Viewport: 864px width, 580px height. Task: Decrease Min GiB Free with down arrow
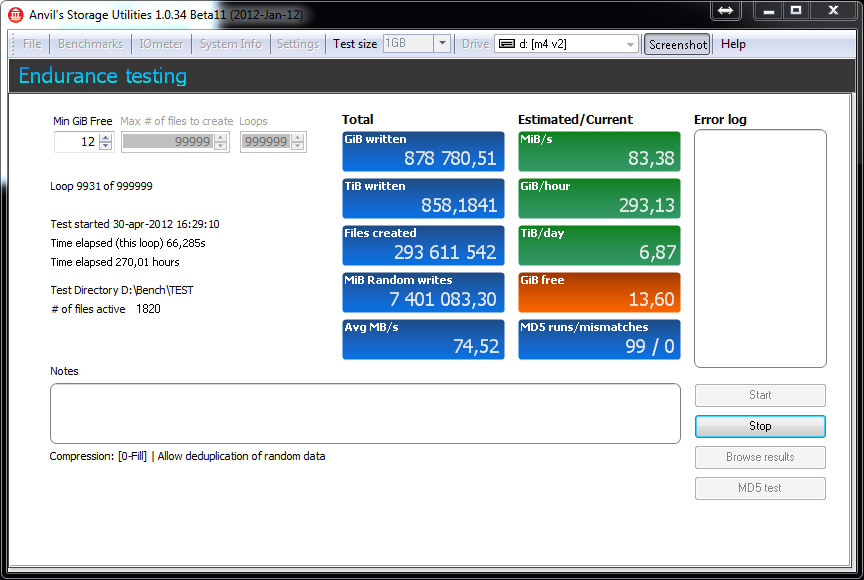(106, 146)
